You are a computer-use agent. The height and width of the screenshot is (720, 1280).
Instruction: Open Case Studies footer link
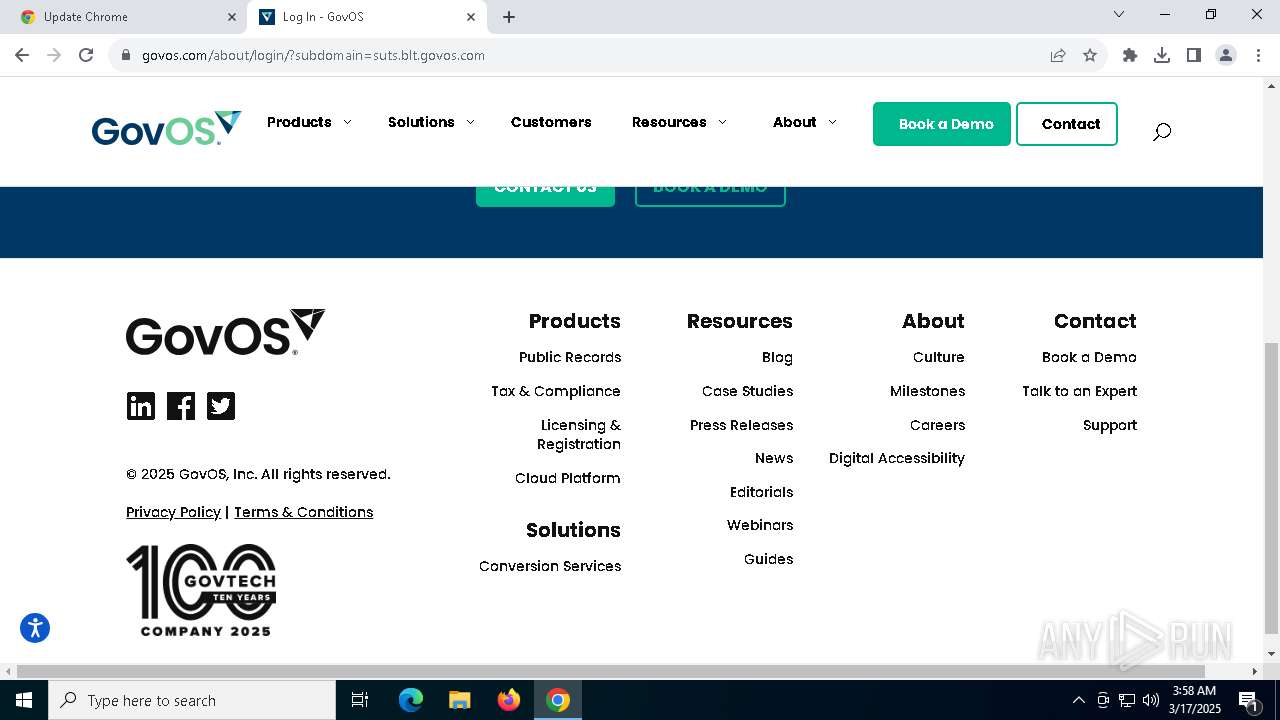pos(747,391)
